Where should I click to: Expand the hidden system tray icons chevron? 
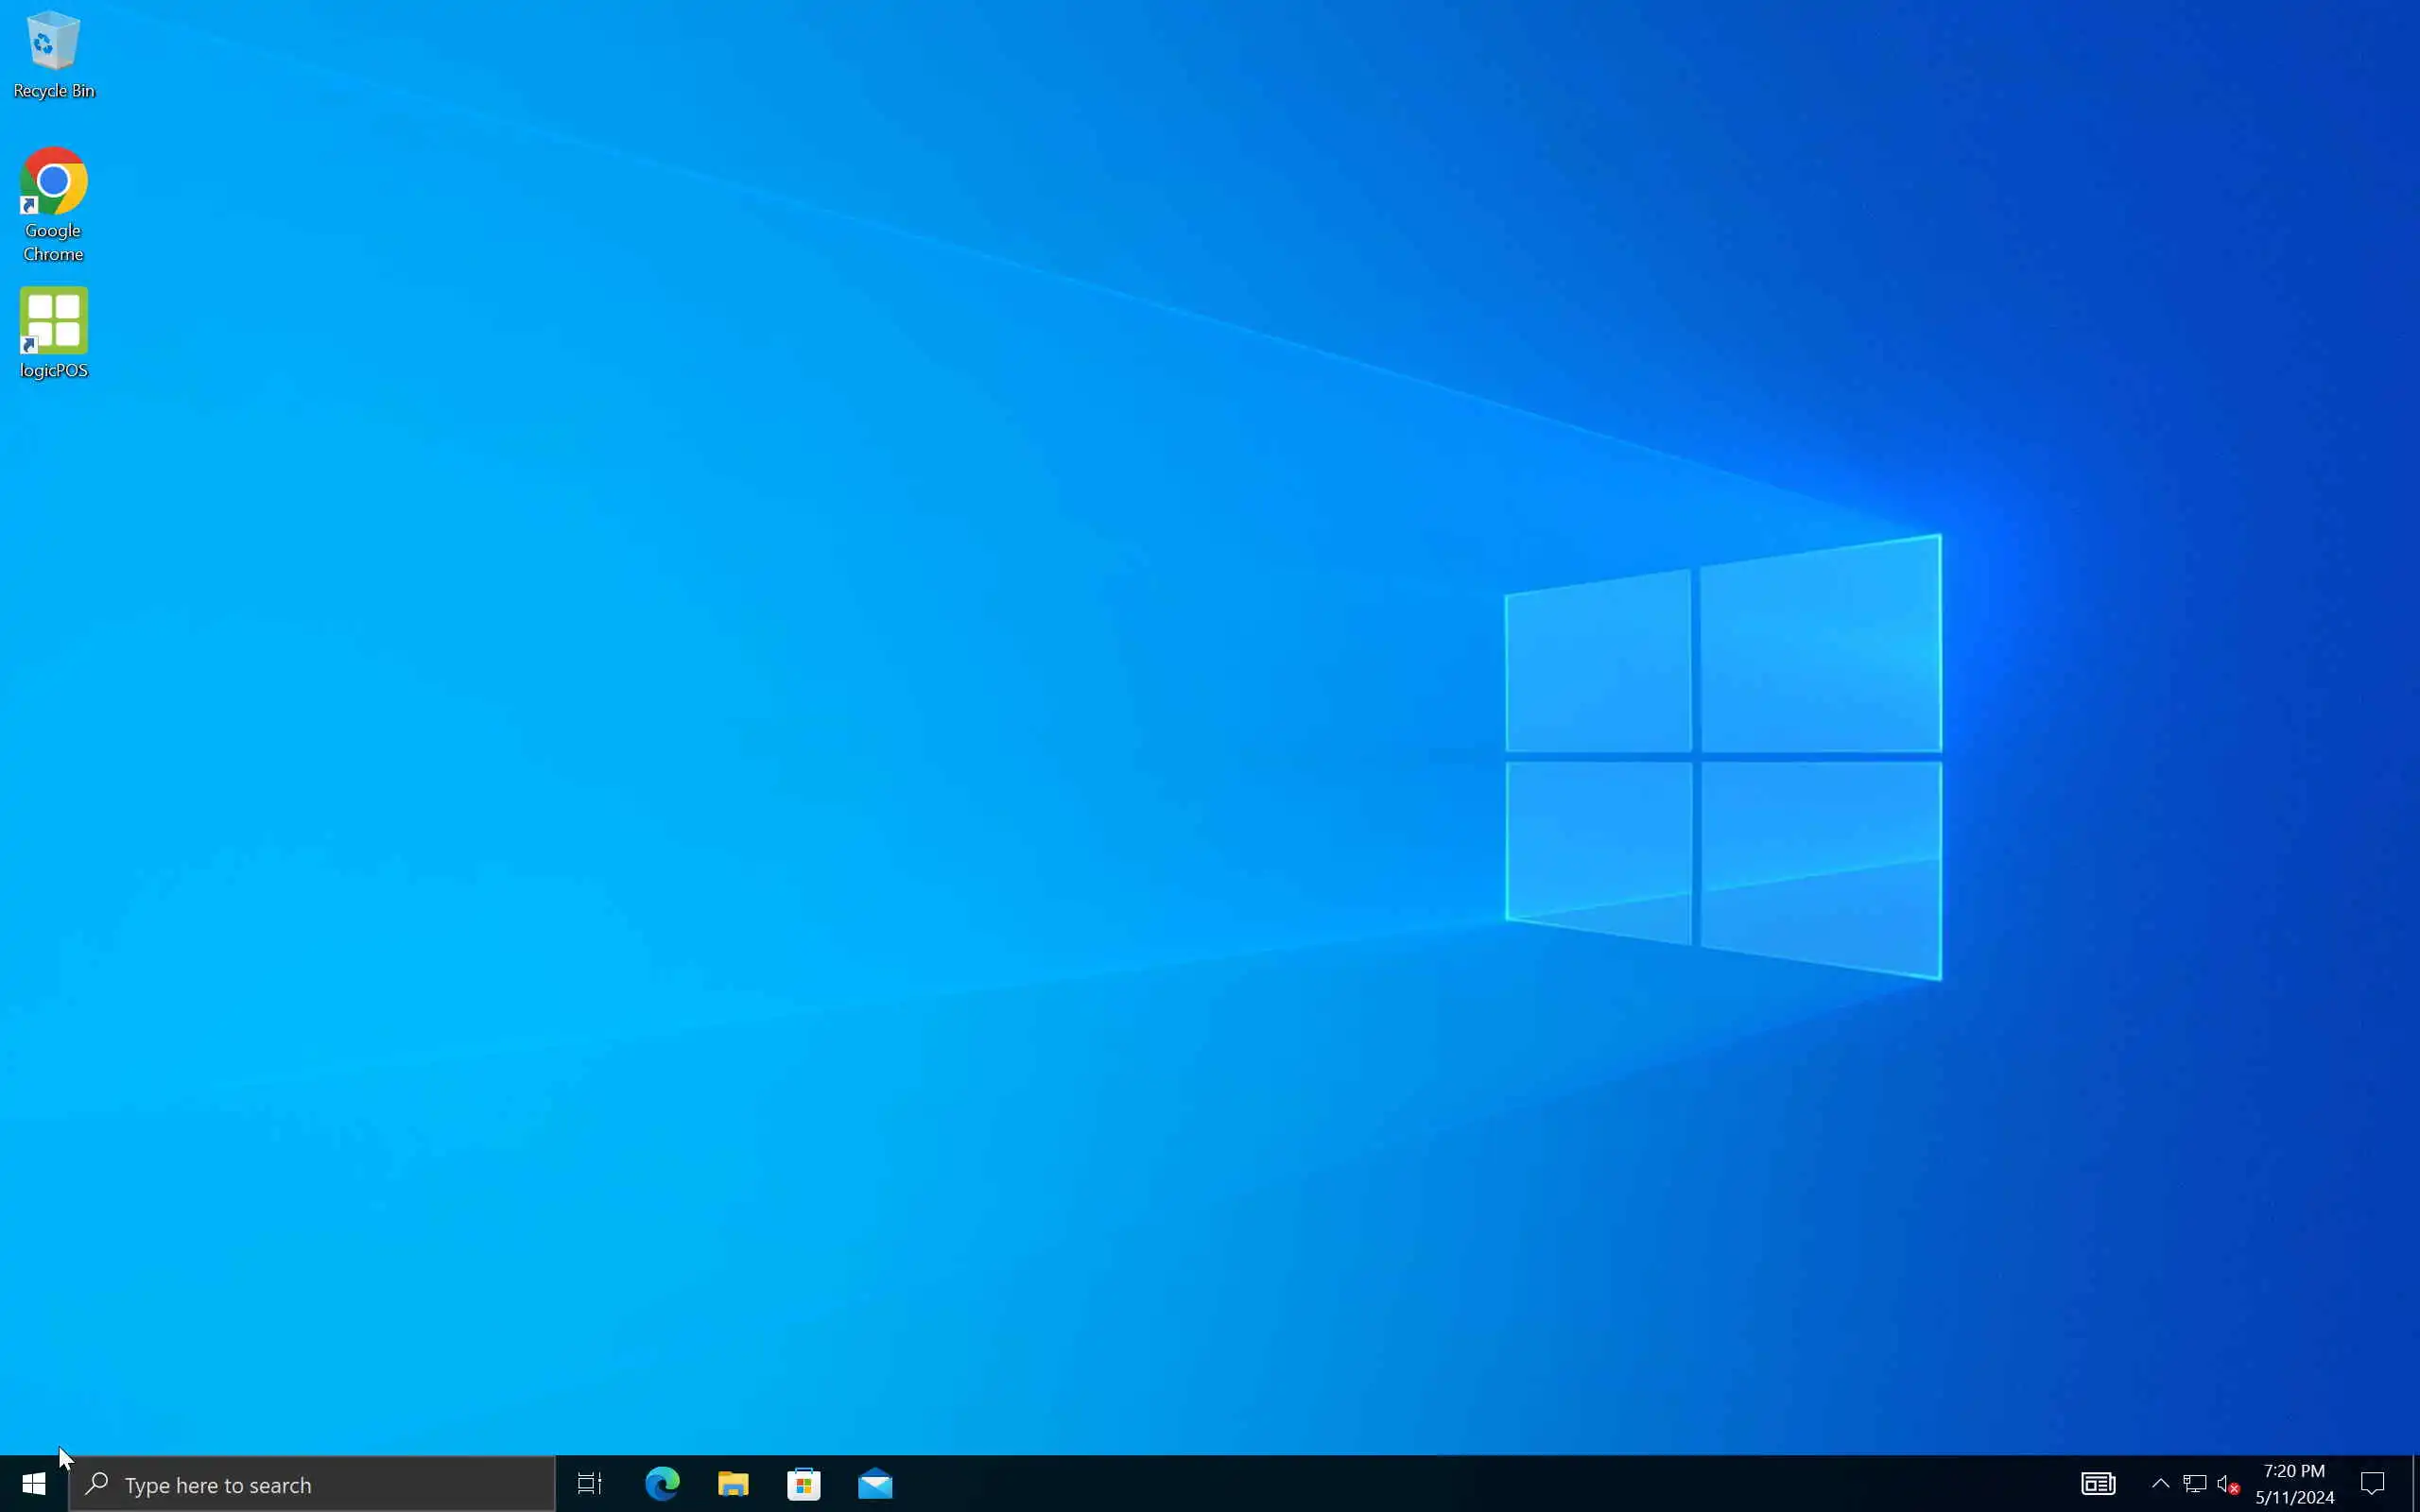(x=2160, y=1484)
